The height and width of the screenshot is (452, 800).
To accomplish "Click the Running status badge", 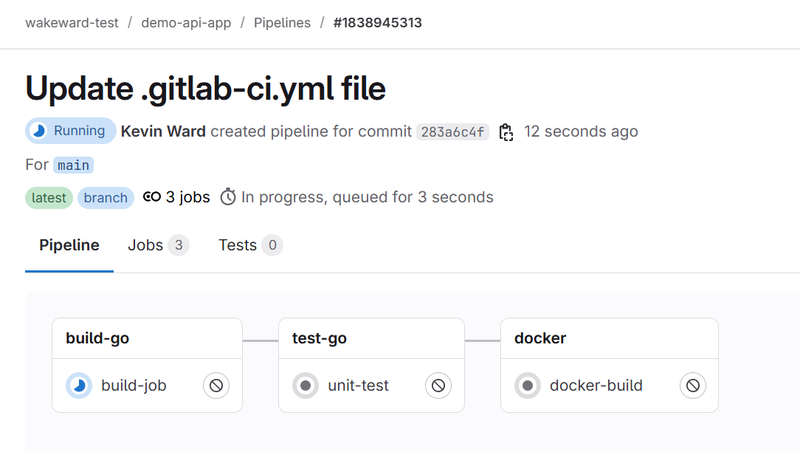I will (x=68, y=131).
